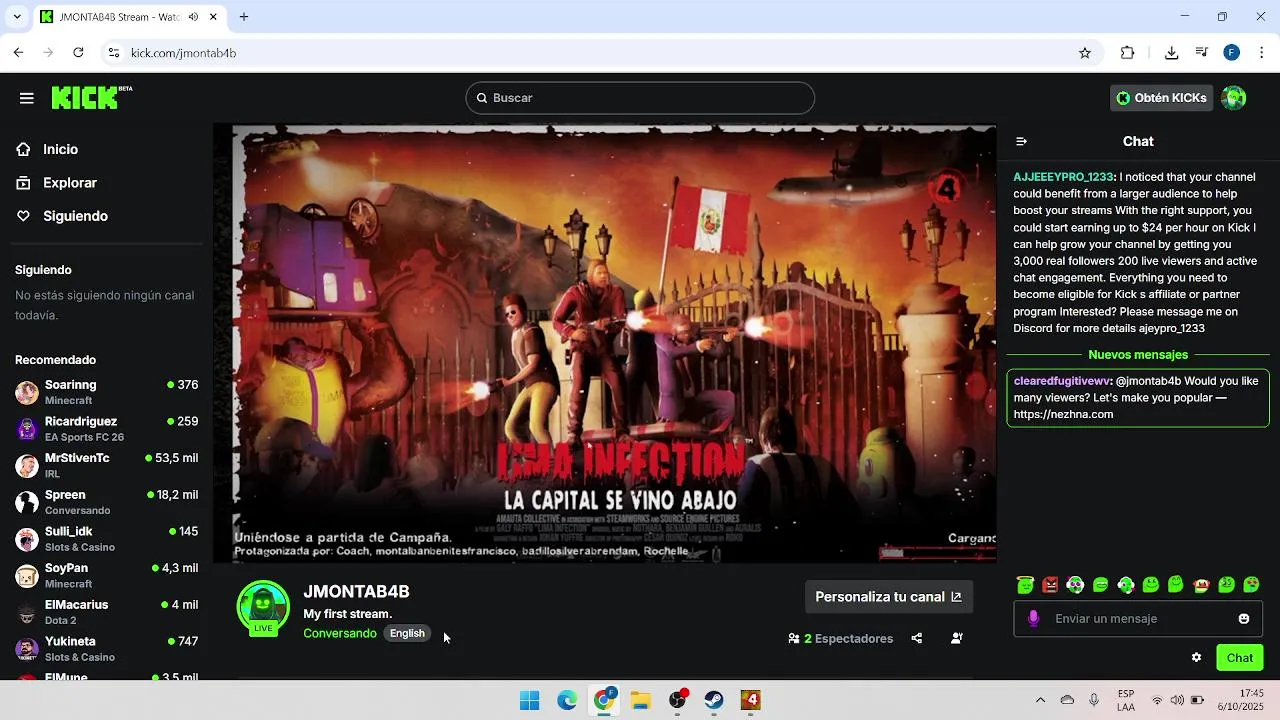Open browser downloads icon
This screenshot has width=1280, height=720.
pos(1171,53)
